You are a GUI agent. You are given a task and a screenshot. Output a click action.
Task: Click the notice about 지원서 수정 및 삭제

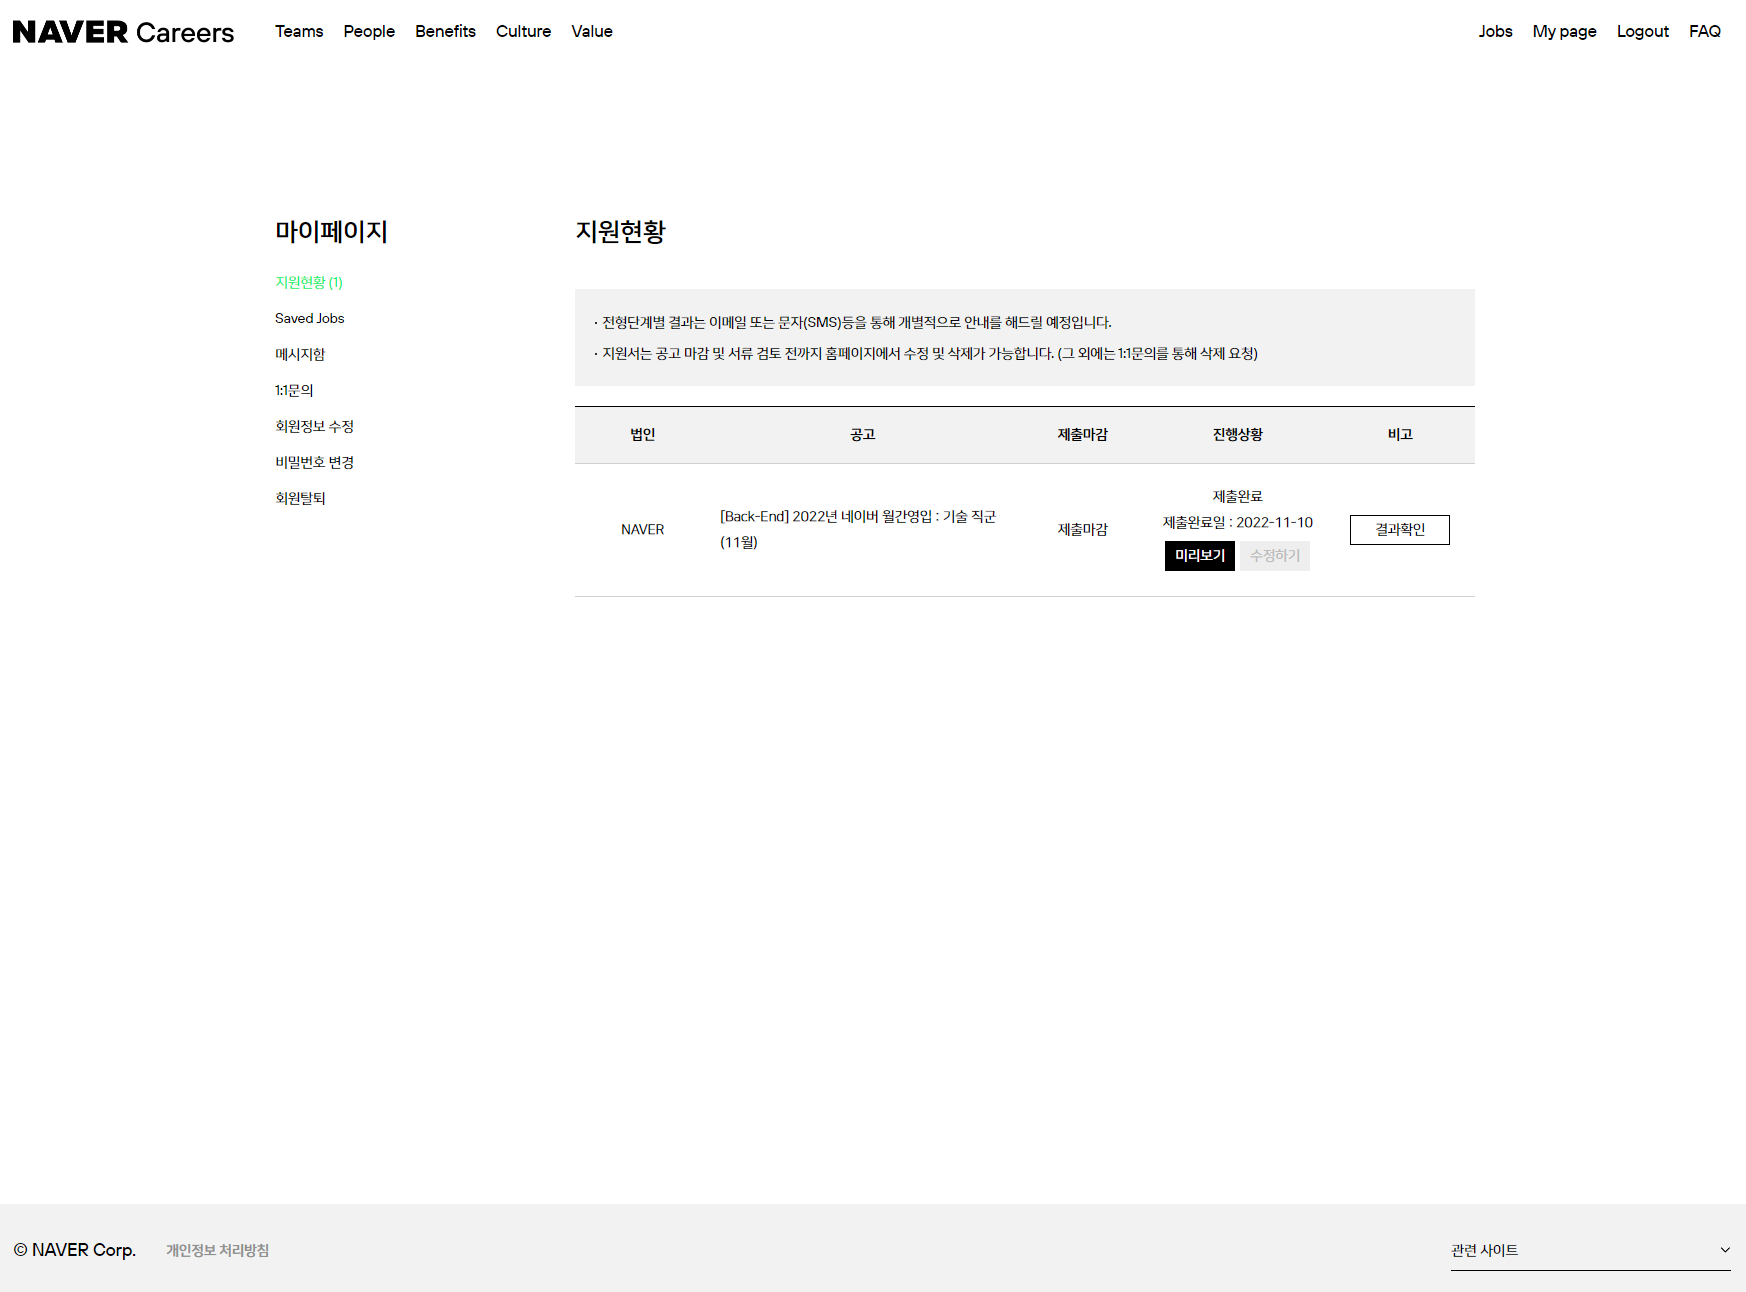pyautogui.click(x=926, y=353)
